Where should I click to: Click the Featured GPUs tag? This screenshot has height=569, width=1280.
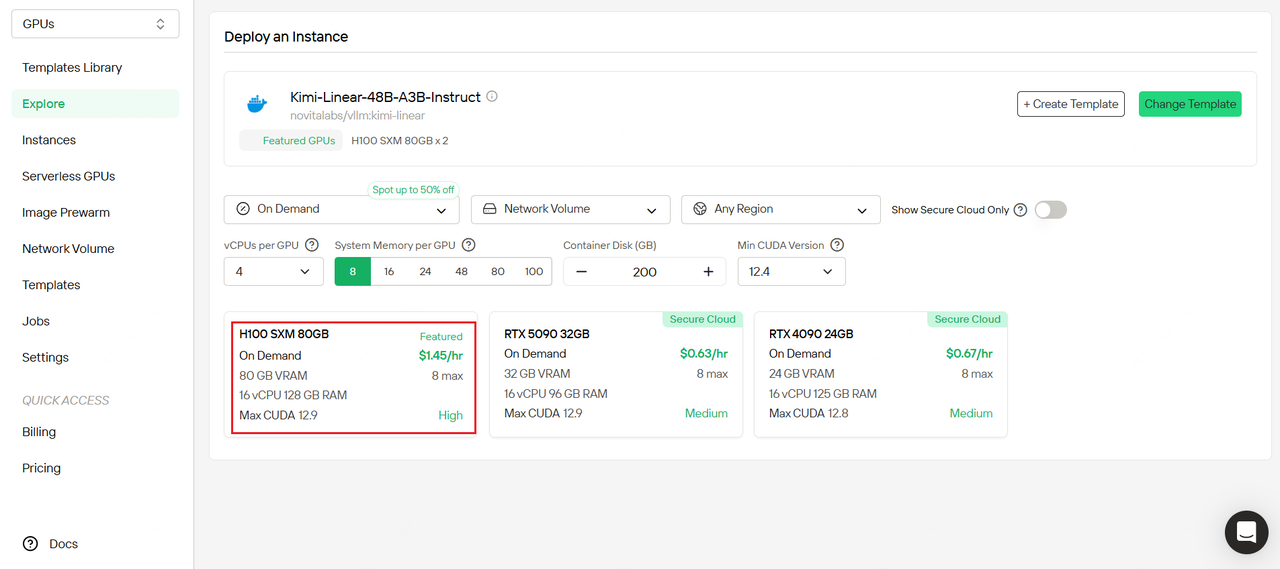290,141
